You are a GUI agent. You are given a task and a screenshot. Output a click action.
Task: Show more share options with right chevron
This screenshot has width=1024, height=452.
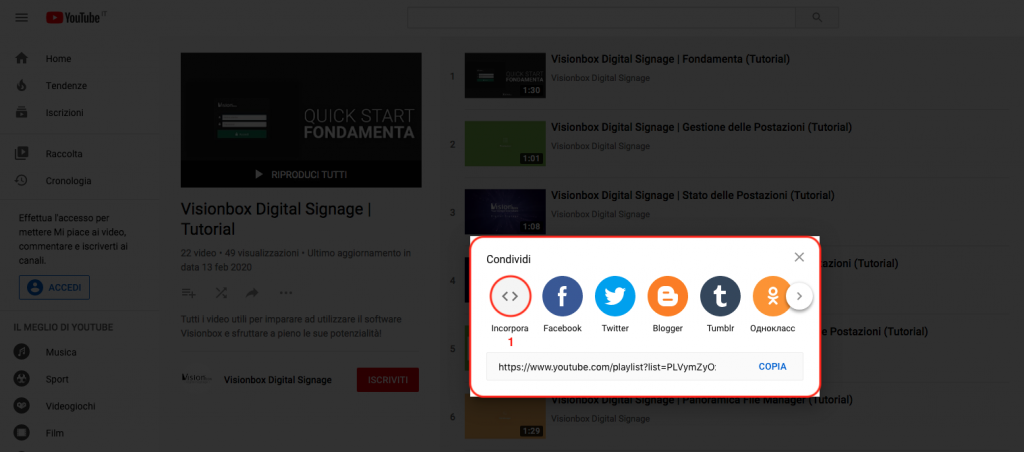(799, 296)
